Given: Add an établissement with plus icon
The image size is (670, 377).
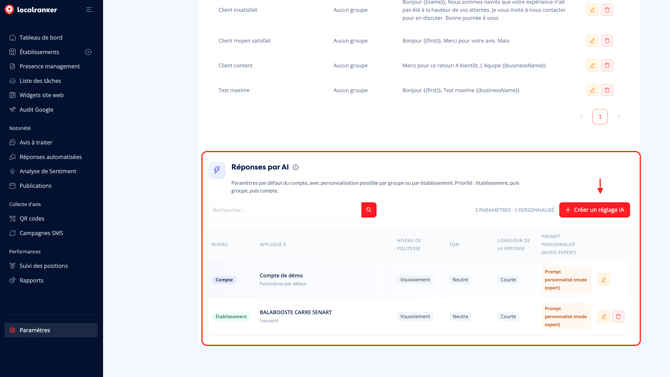Looking at the screenshot, I should (88, 52).
